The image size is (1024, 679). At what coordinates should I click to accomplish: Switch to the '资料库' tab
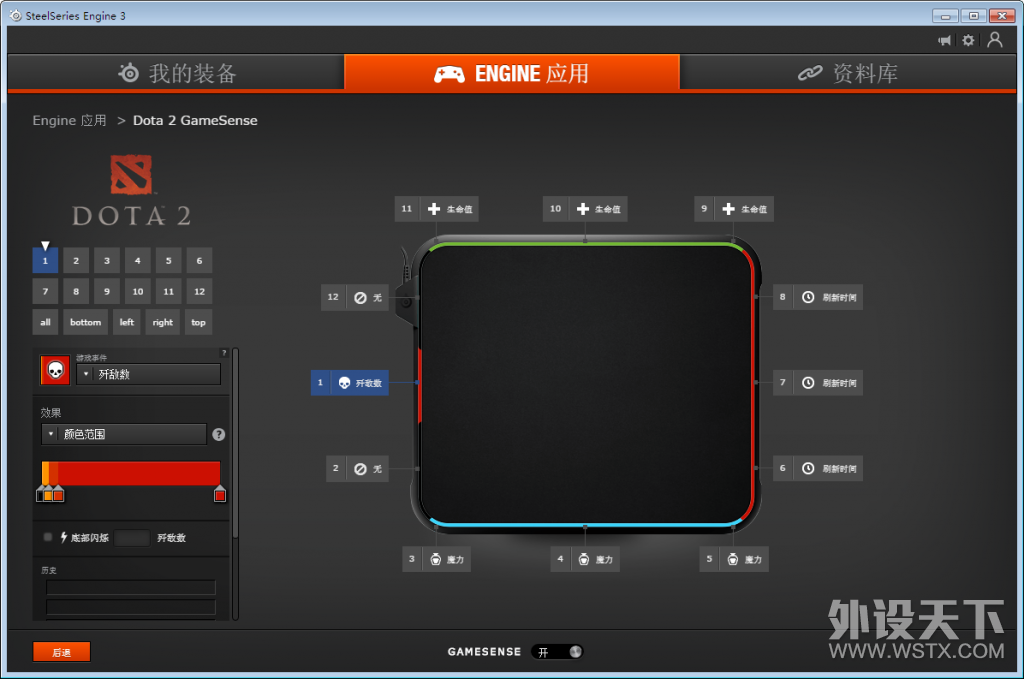(x=848, y=72)
